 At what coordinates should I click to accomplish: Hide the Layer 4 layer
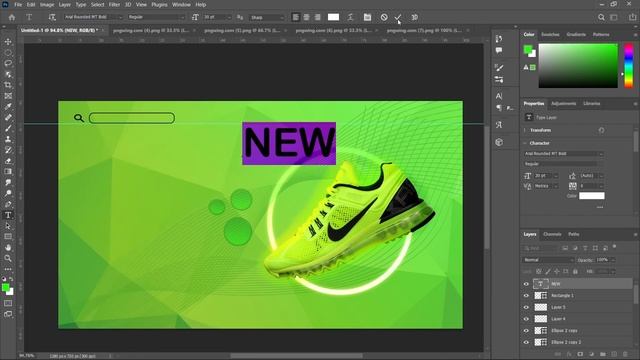526,319
